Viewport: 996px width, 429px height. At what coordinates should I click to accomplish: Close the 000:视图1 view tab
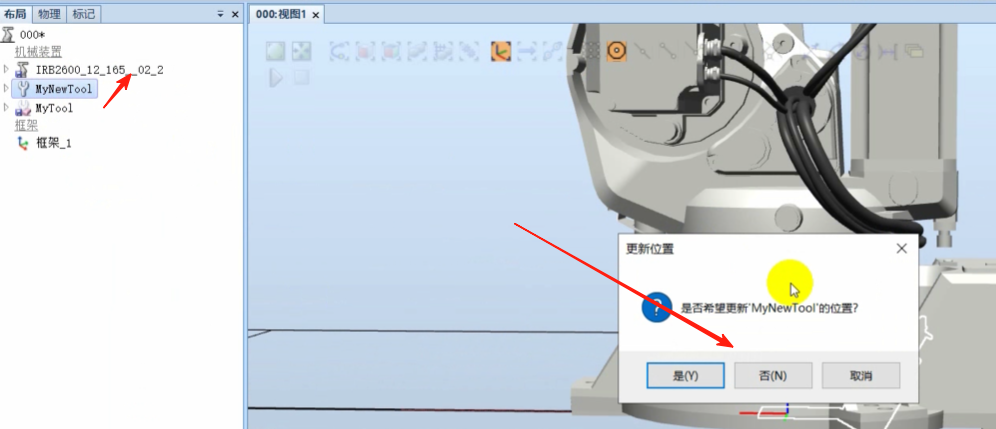click(x=316, y=14)
